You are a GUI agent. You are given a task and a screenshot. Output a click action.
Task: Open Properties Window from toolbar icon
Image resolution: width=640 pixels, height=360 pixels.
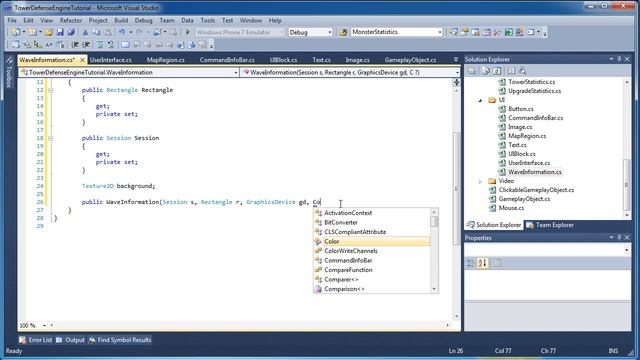click(x=464, y=32)
